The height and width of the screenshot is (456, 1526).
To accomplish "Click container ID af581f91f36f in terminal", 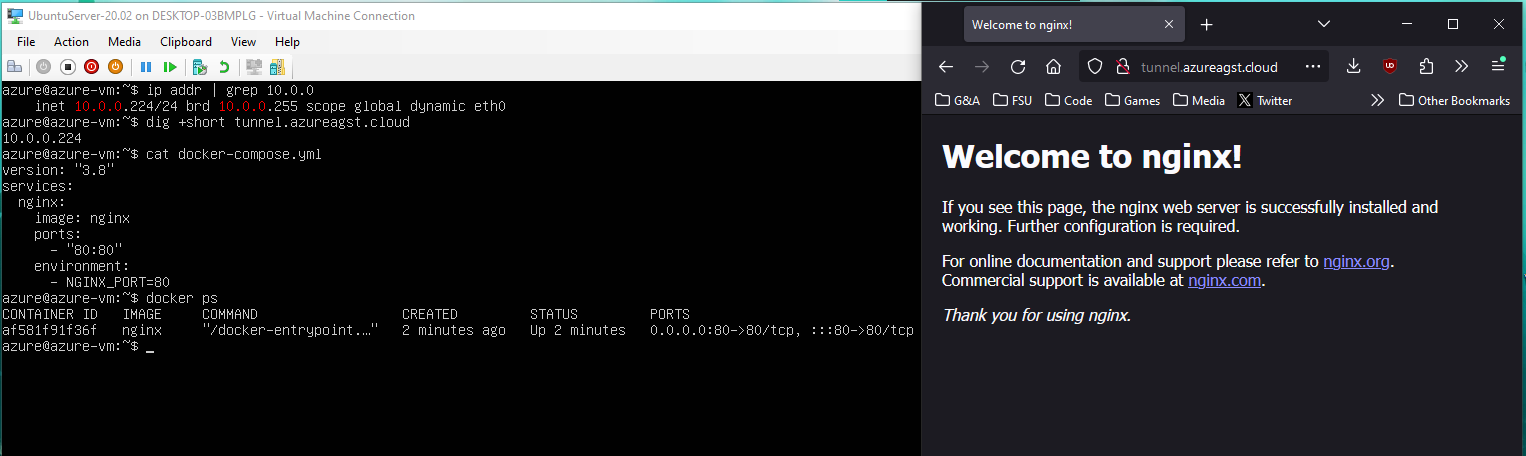I will pyautogui.click(x=50, y=330).
